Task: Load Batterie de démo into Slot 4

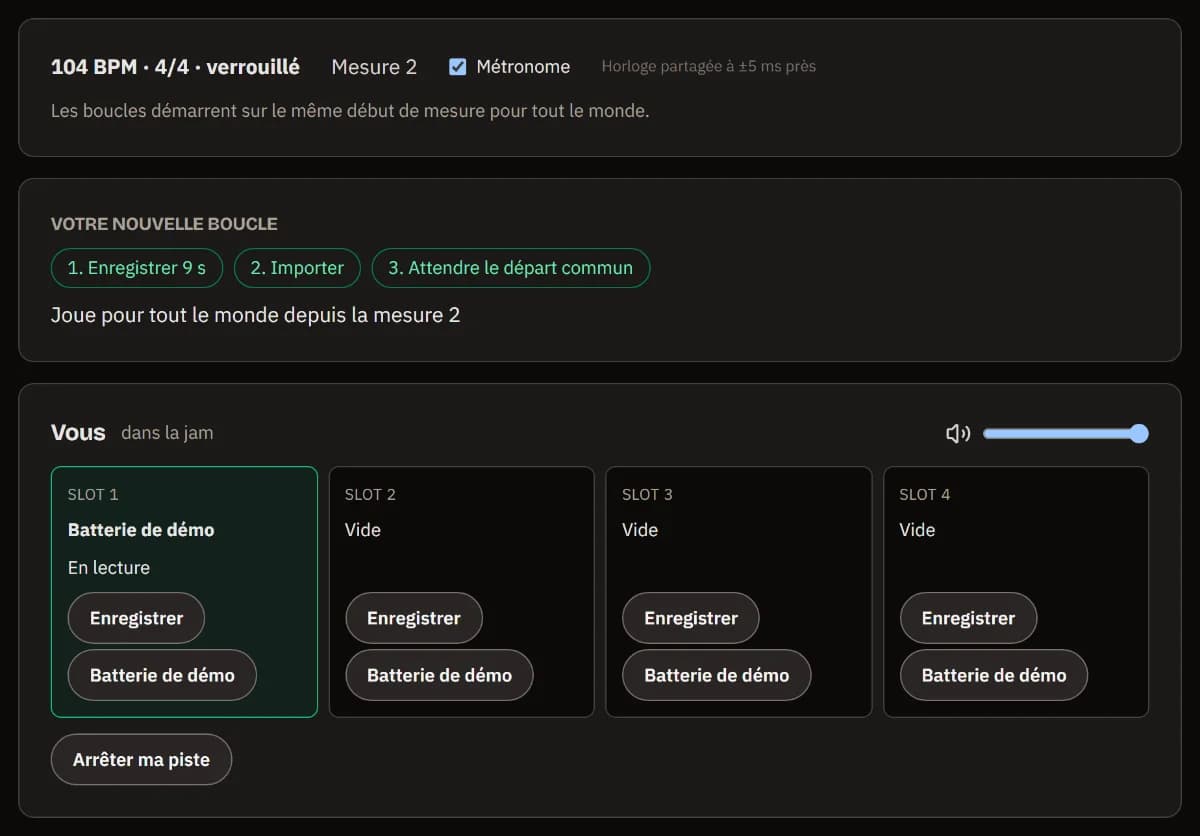Action: 994,675
